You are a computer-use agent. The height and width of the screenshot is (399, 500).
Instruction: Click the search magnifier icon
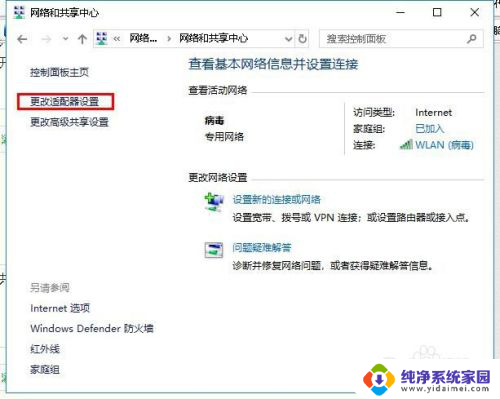472,39
